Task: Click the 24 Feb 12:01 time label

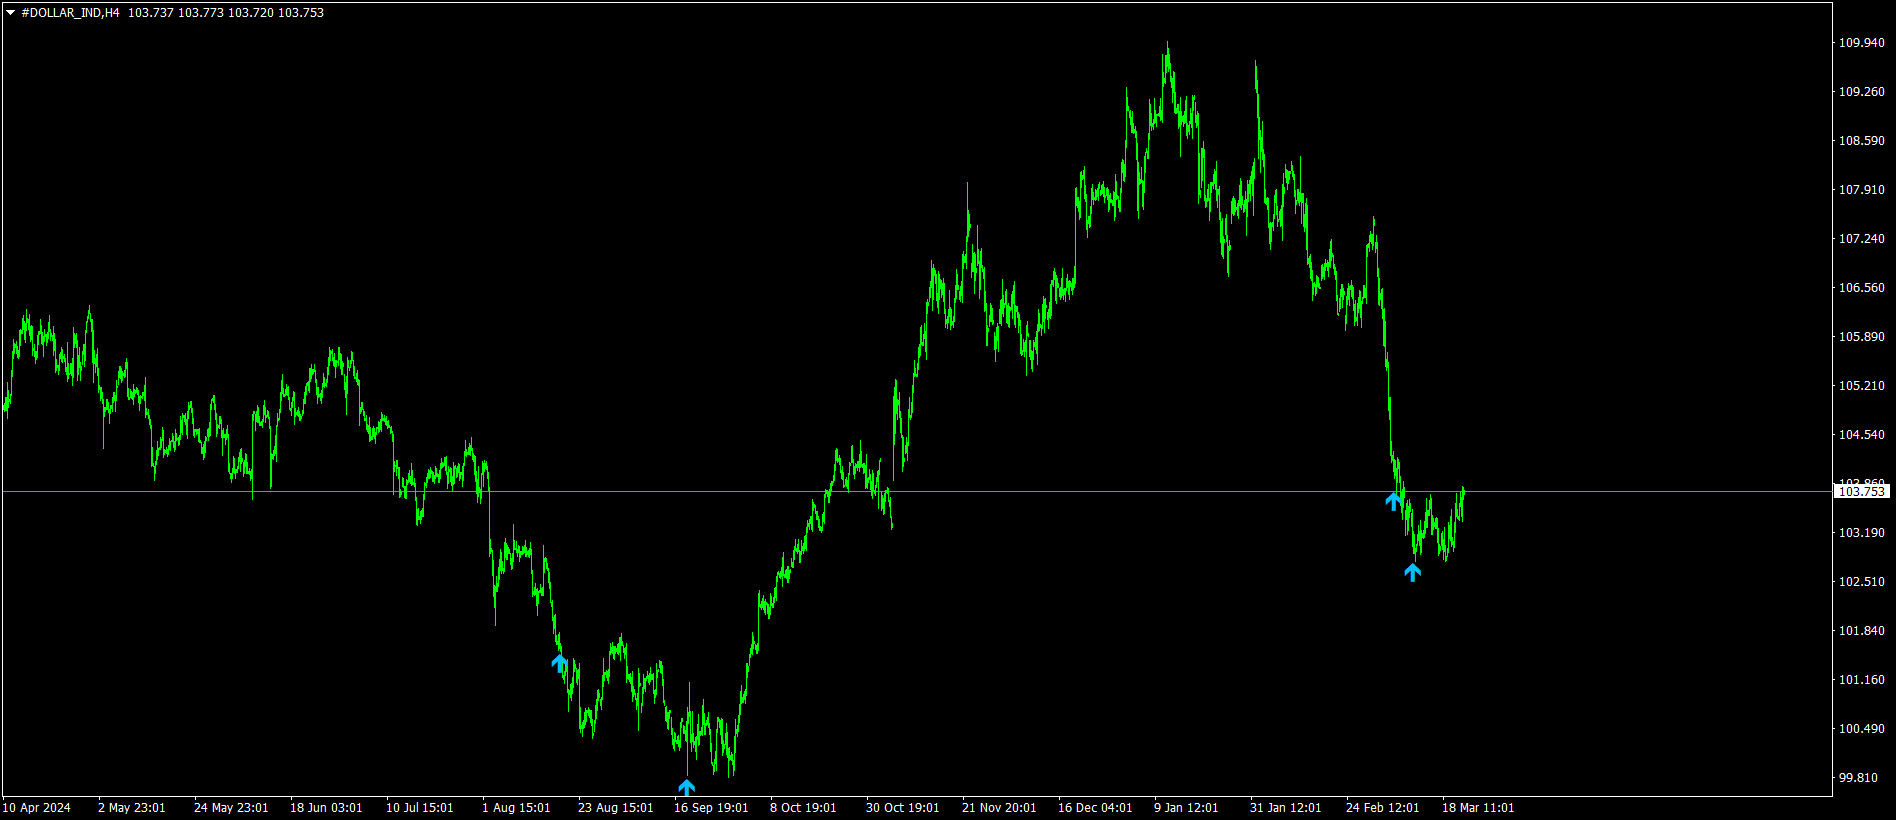Action: (1382, 808)
